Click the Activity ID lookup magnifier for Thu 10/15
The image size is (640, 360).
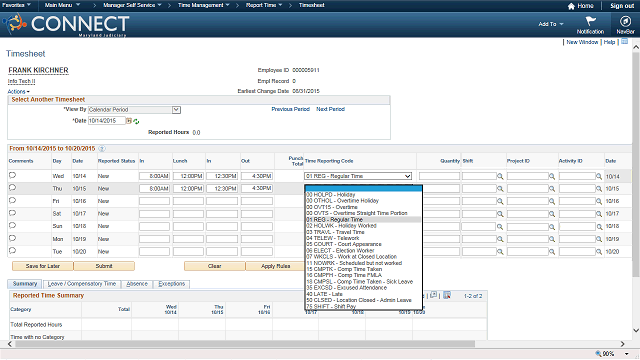click(x=599, y=189)
